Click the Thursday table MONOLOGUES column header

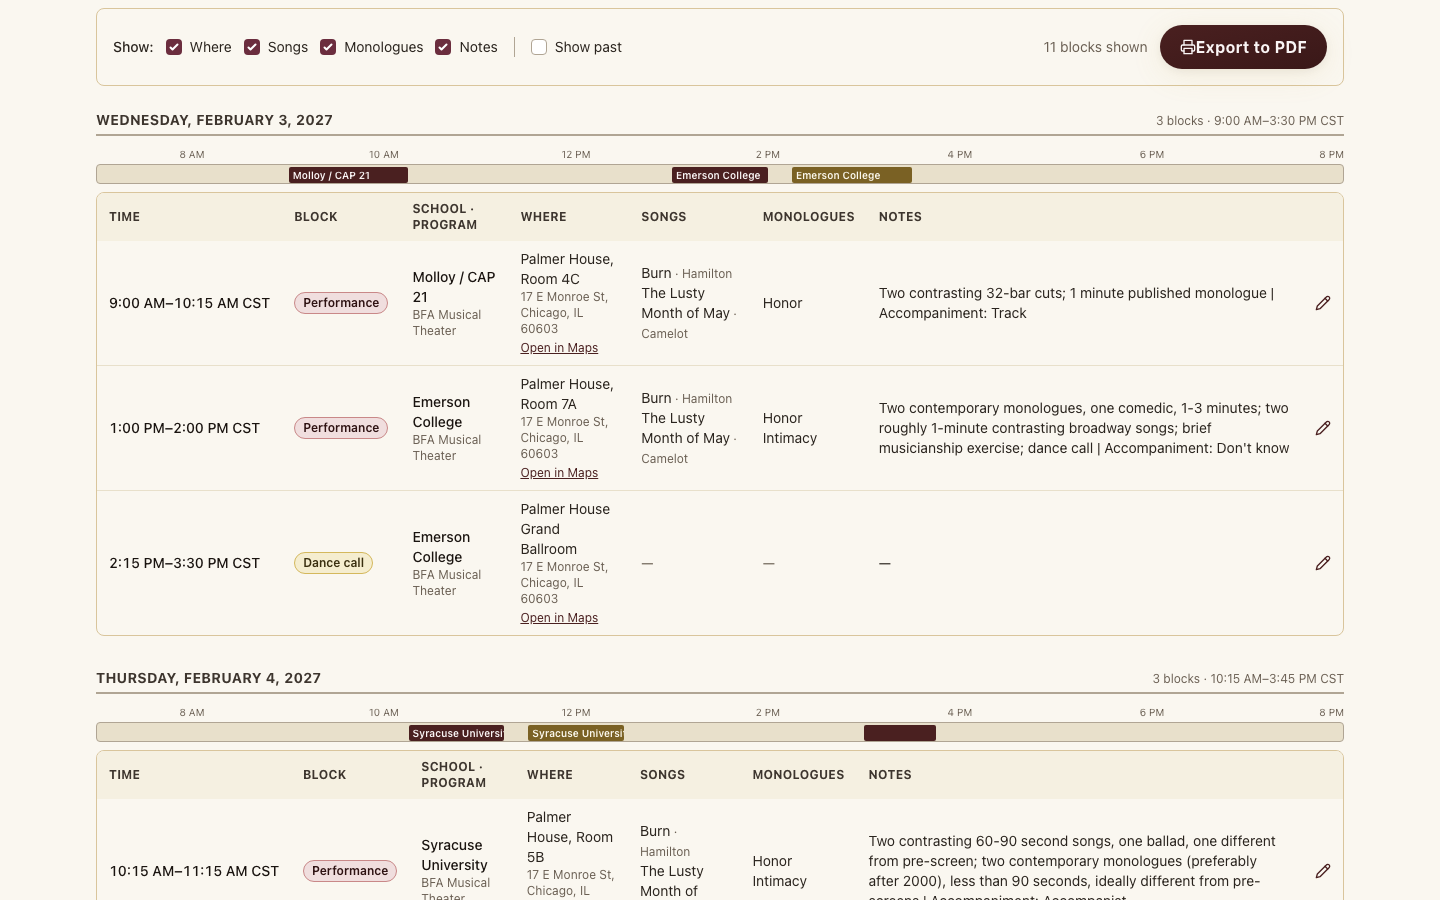[798, 775]
